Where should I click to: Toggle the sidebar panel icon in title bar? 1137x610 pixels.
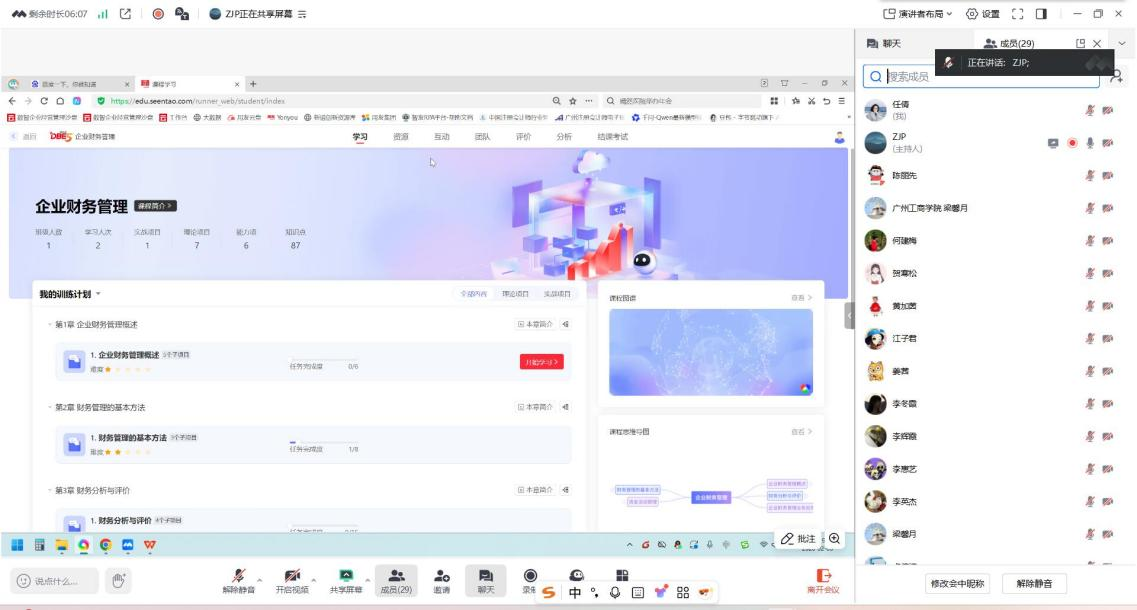click(x=1041, y=14)
